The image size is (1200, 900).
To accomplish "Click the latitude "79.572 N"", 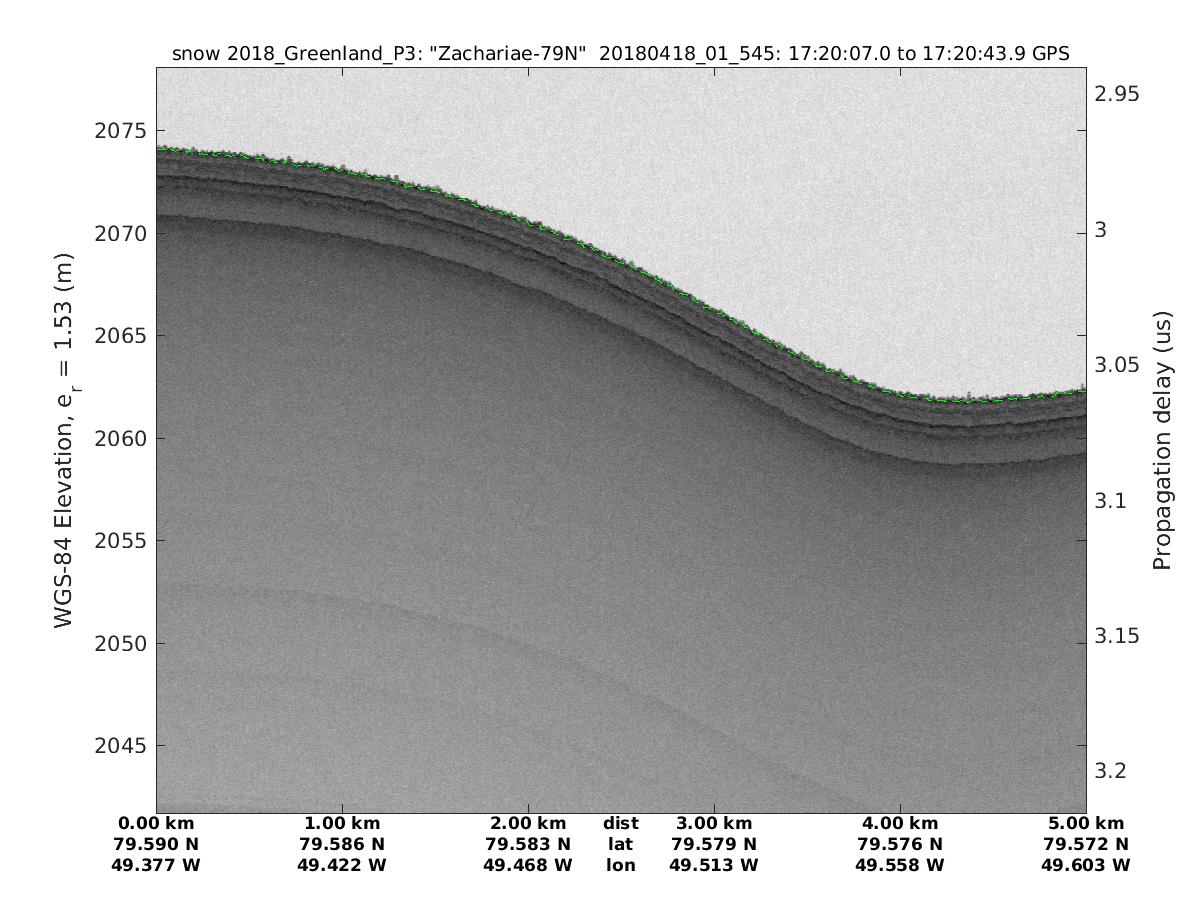I will (x=1087, y=844).
